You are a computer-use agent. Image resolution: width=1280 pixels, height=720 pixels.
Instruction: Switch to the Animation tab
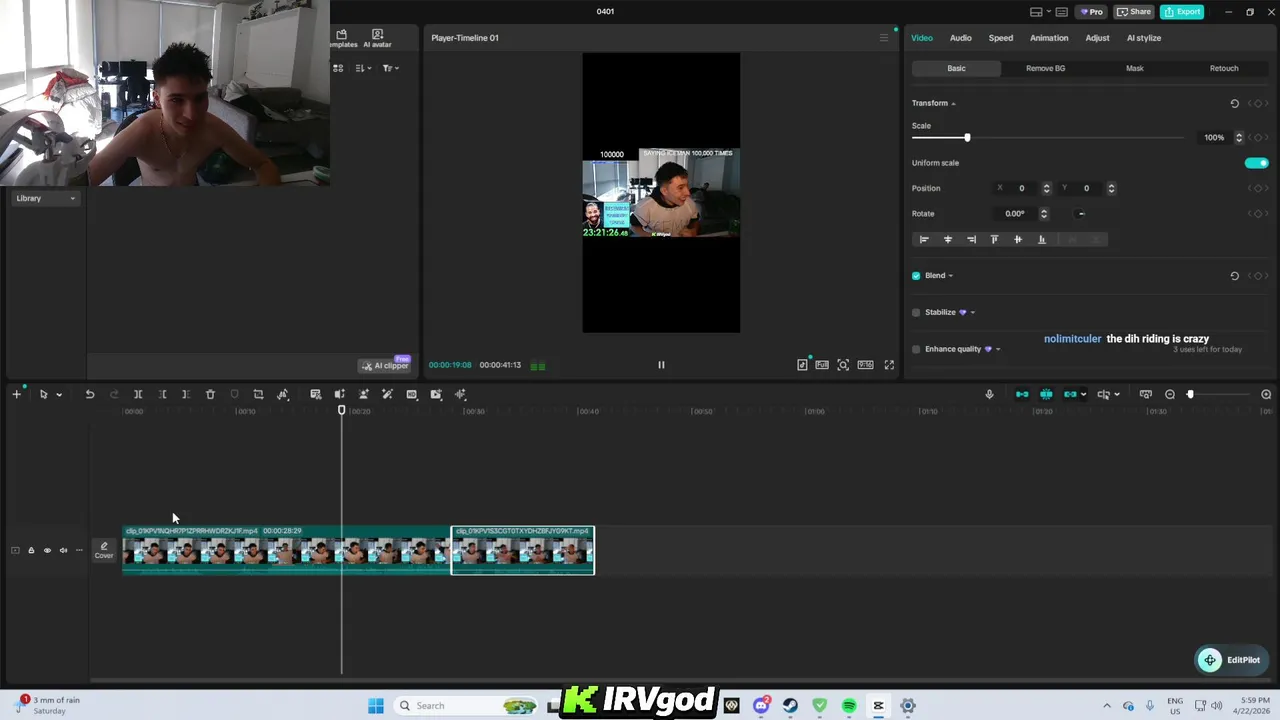click(1049, 38)
